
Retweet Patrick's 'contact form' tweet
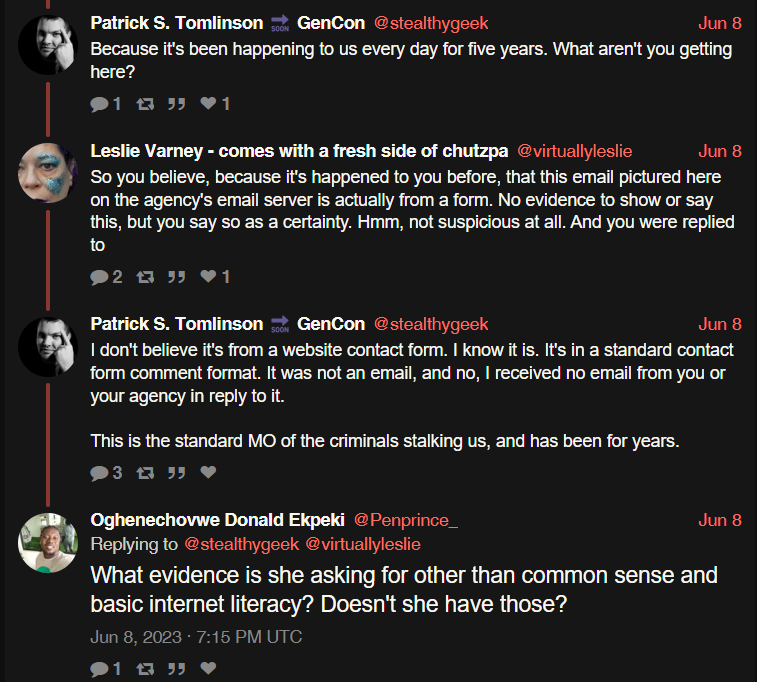click(145, 472)
